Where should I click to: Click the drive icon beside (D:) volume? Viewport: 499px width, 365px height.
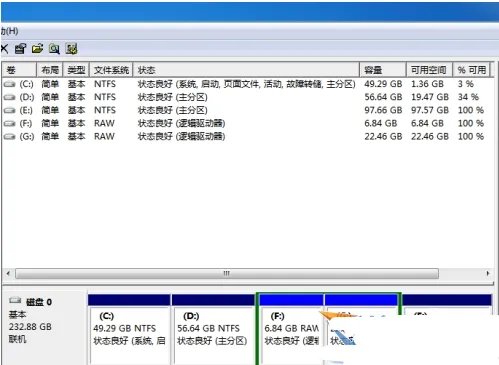pyautogui.click(x=9, y=97)
